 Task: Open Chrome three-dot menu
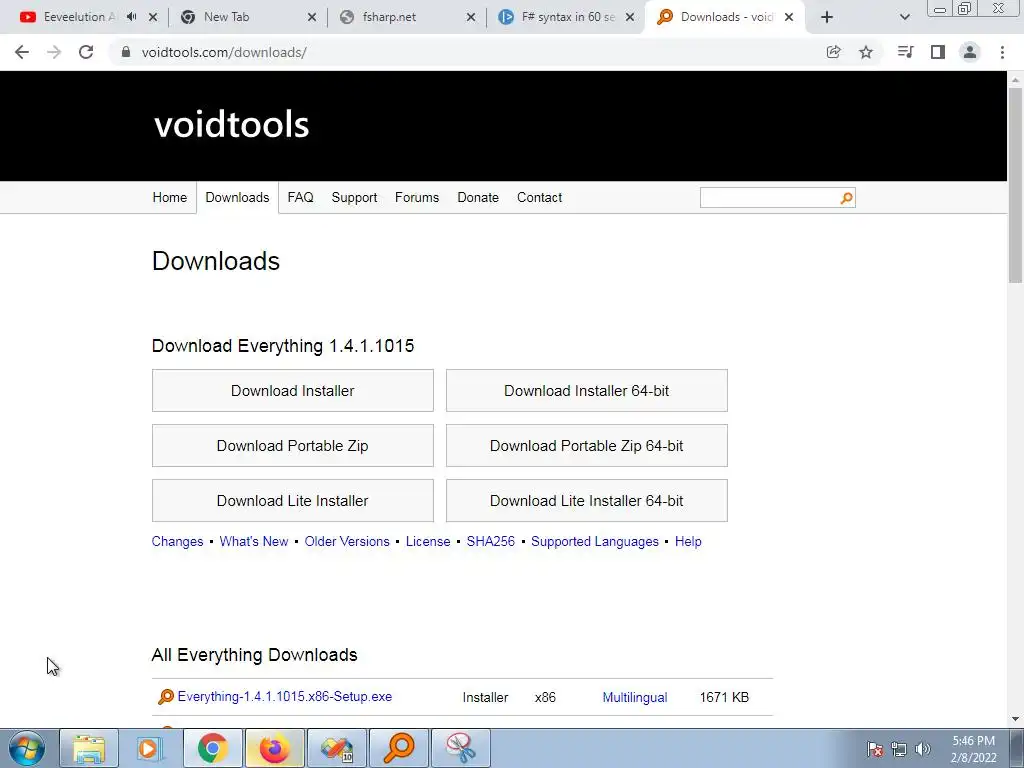1002,52
